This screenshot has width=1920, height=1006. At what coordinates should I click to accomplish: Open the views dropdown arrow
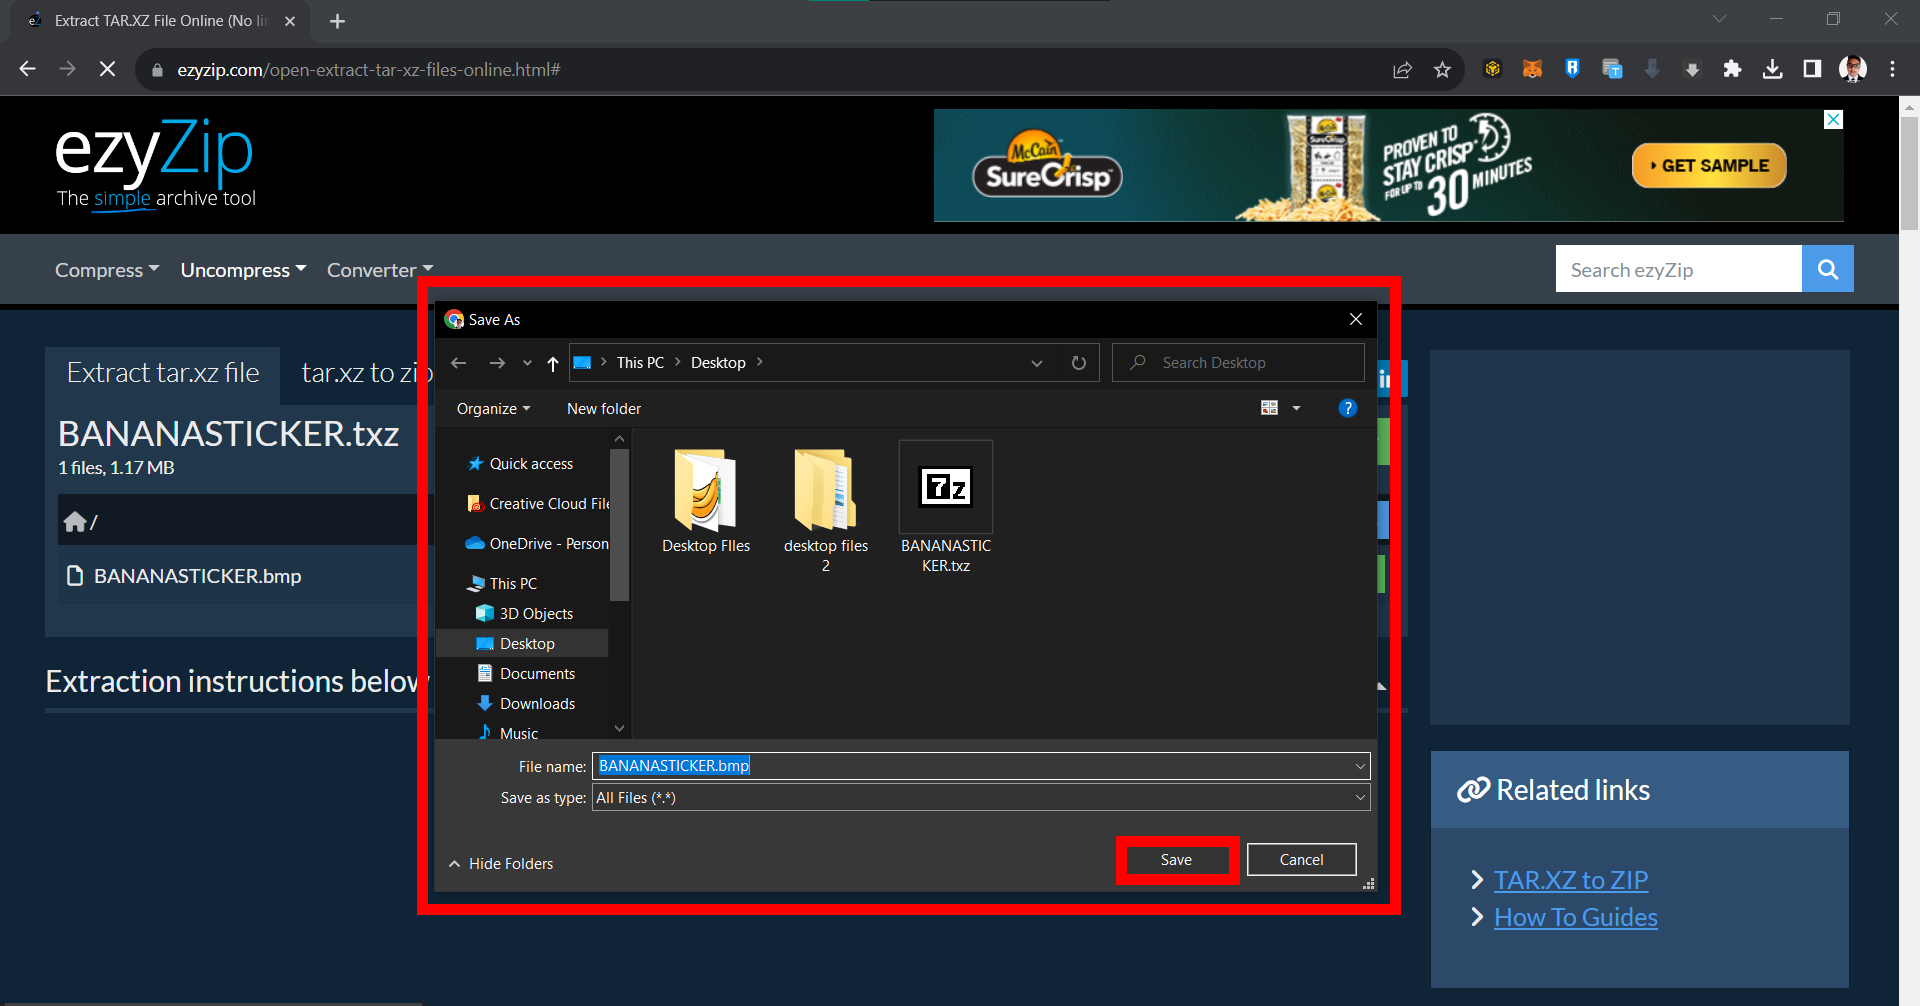(1297, 408)
